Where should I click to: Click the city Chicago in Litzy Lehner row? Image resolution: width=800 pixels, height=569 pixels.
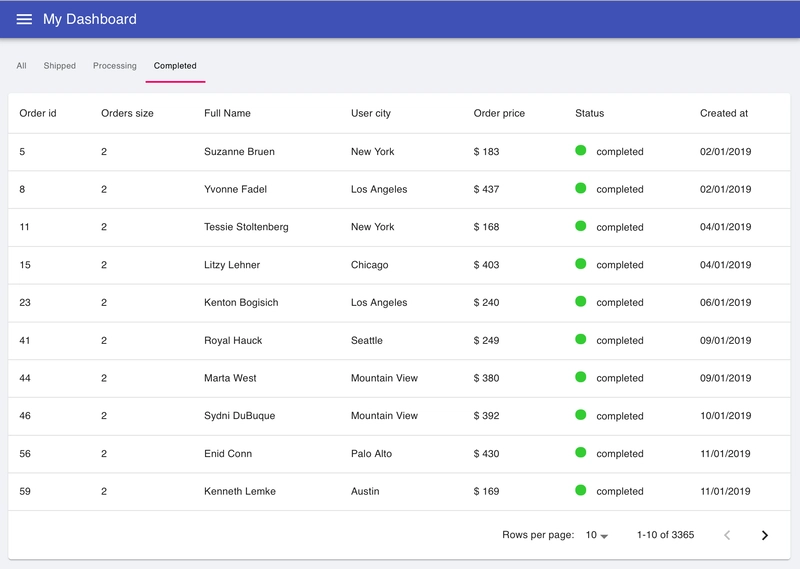click(x=369, y=265)
